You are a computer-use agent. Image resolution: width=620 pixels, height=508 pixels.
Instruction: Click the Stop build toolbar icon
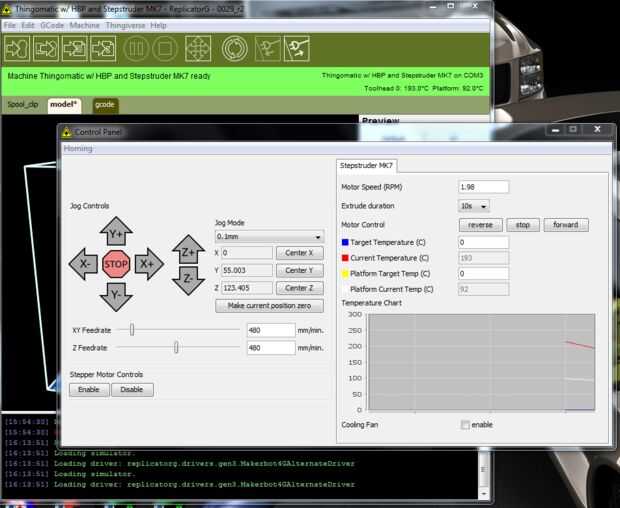tap(165, 49)
